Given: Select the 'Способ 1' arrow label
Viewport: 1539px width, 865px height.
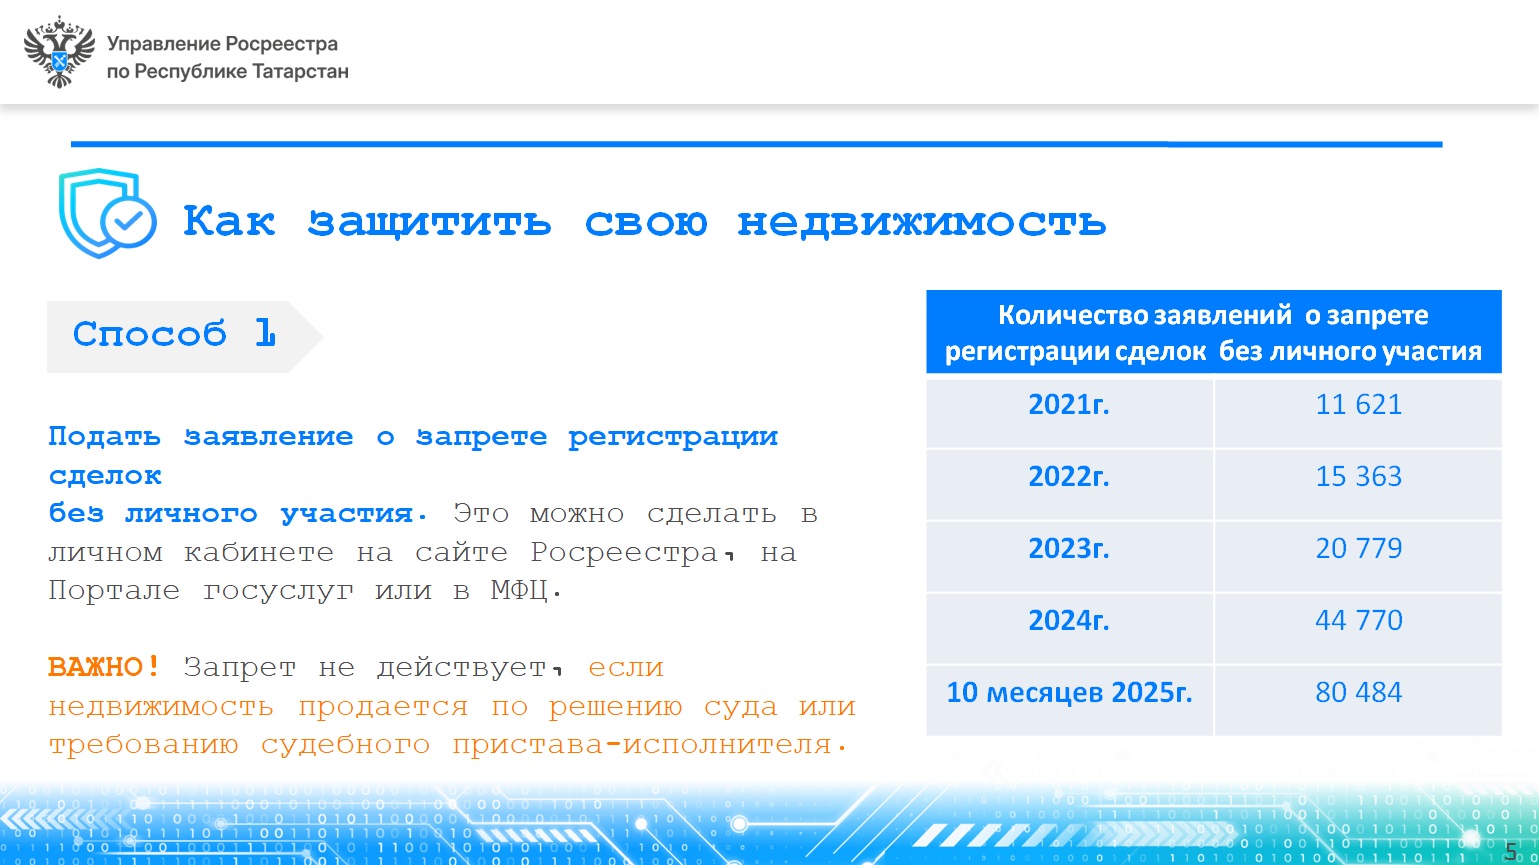Looking at the screenshot, I should pyautogui.click(x=174, y=335).
